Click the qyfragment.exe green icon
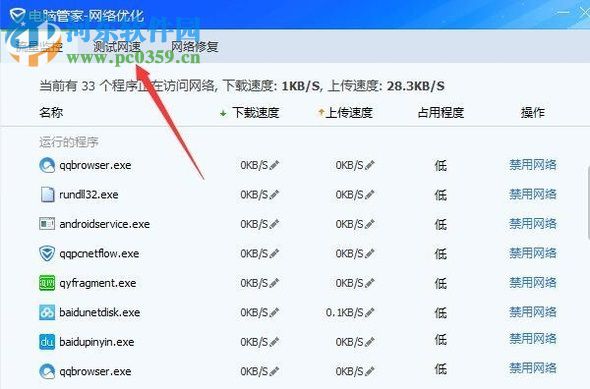The width and height of the screenshot is (590, 389). click(47, 283)
